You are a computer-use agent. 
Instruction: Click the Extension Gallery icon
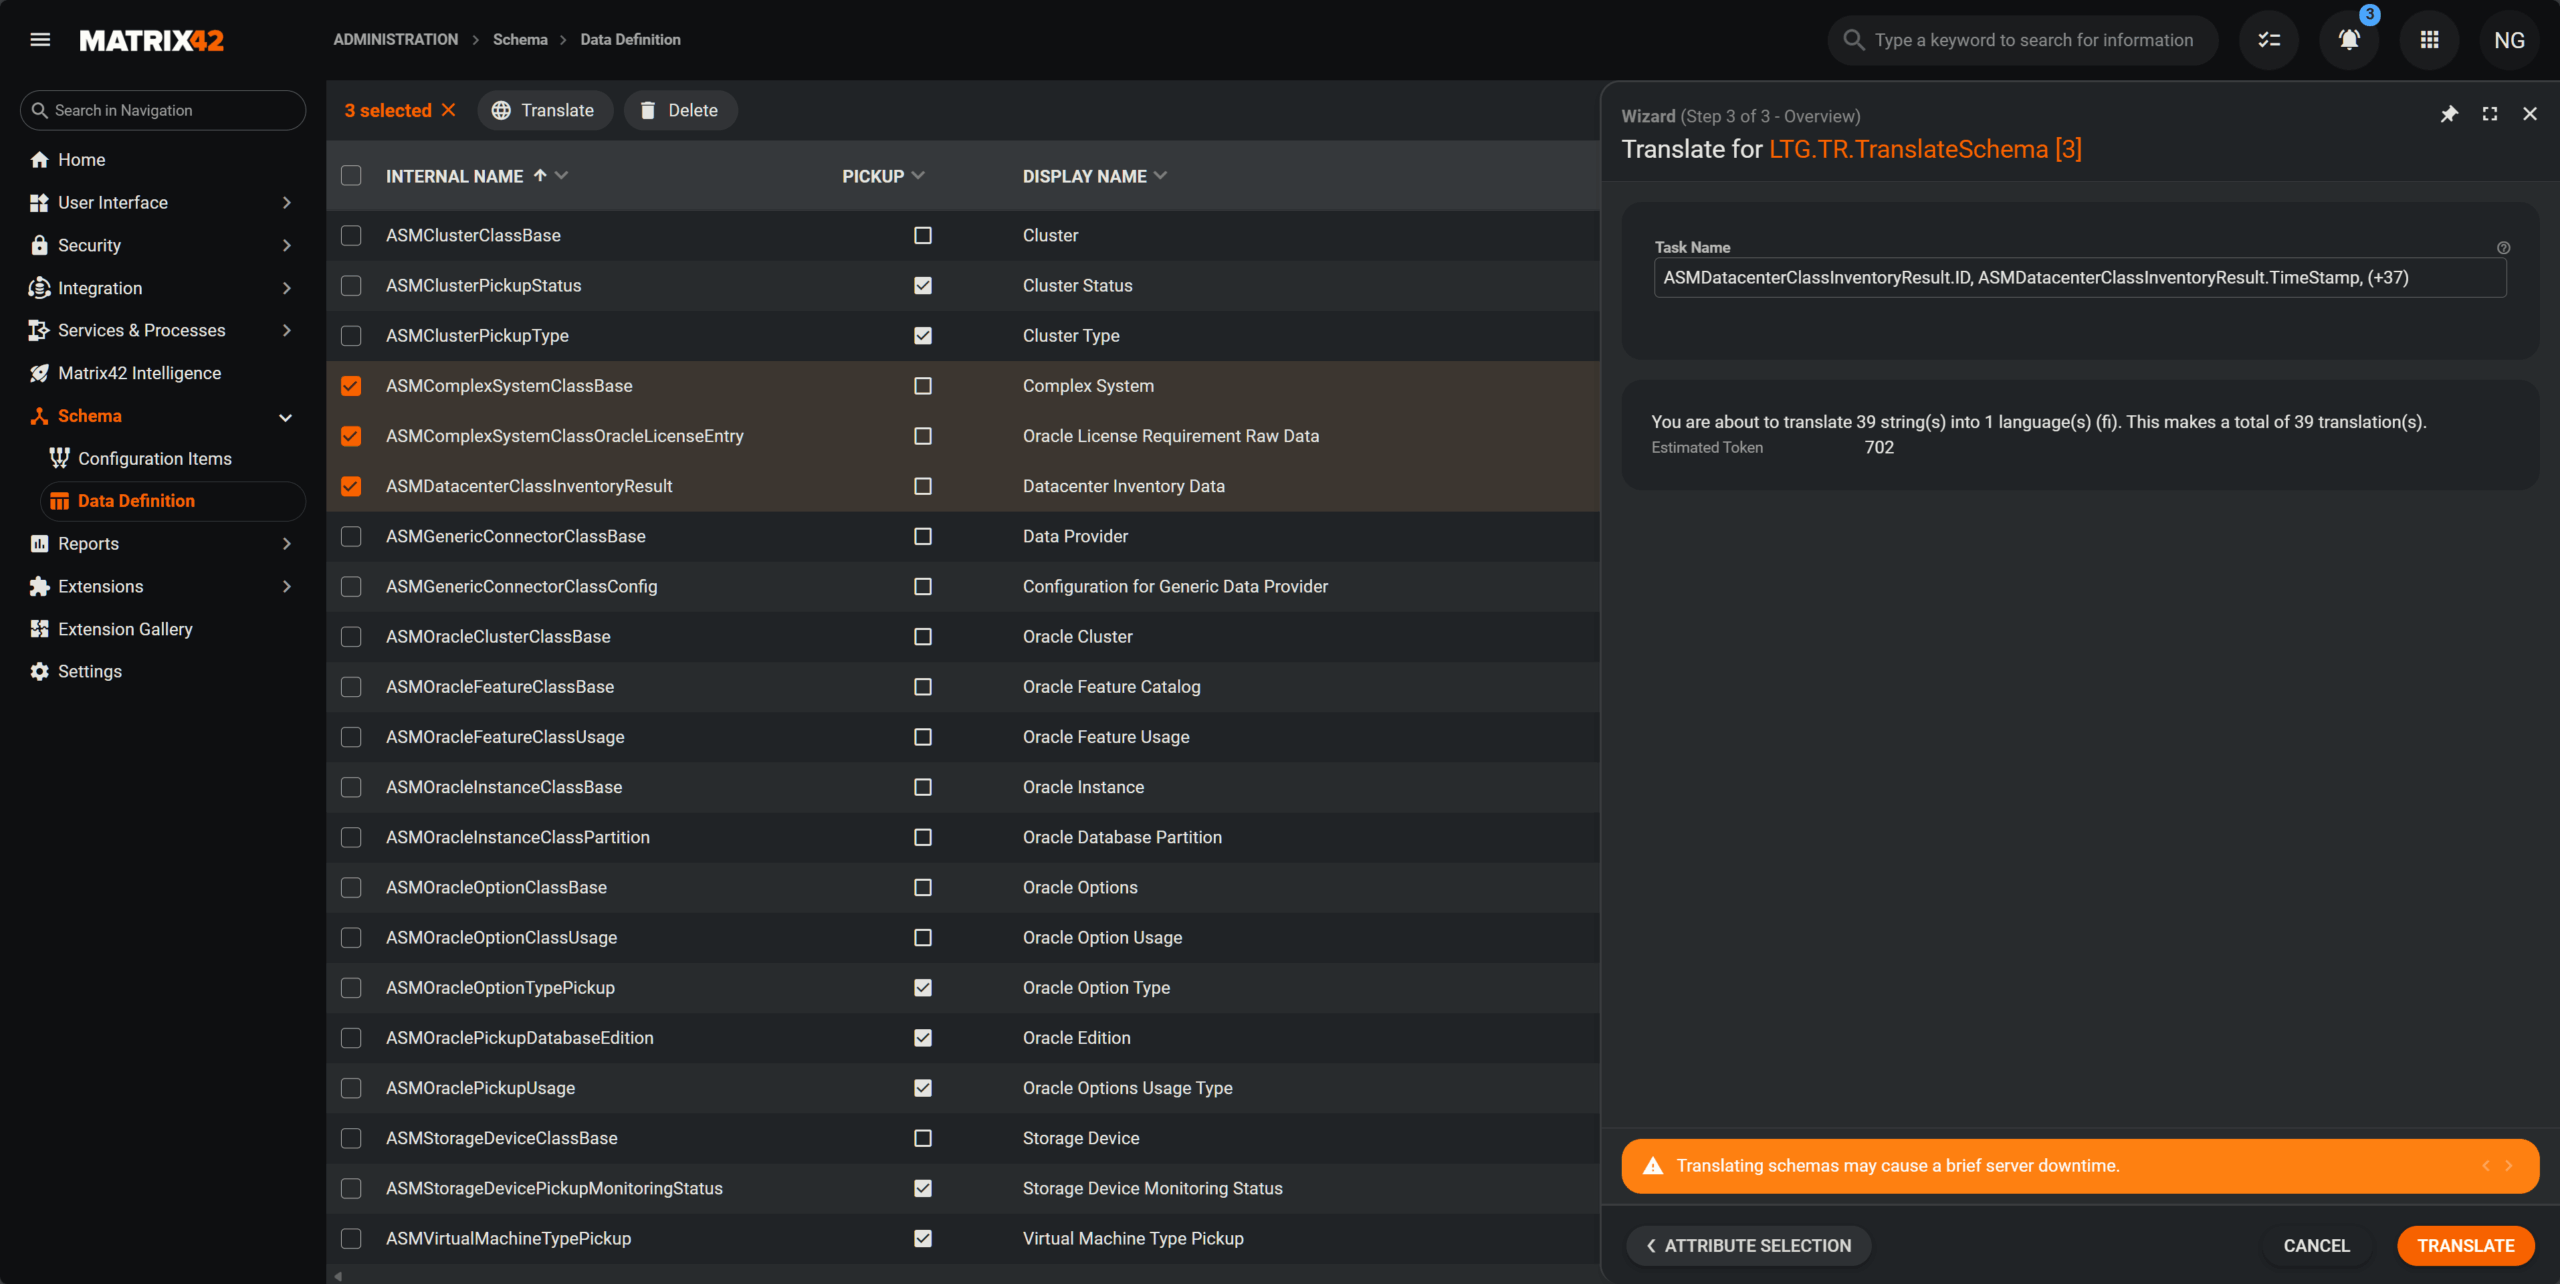tap(39, 629)
